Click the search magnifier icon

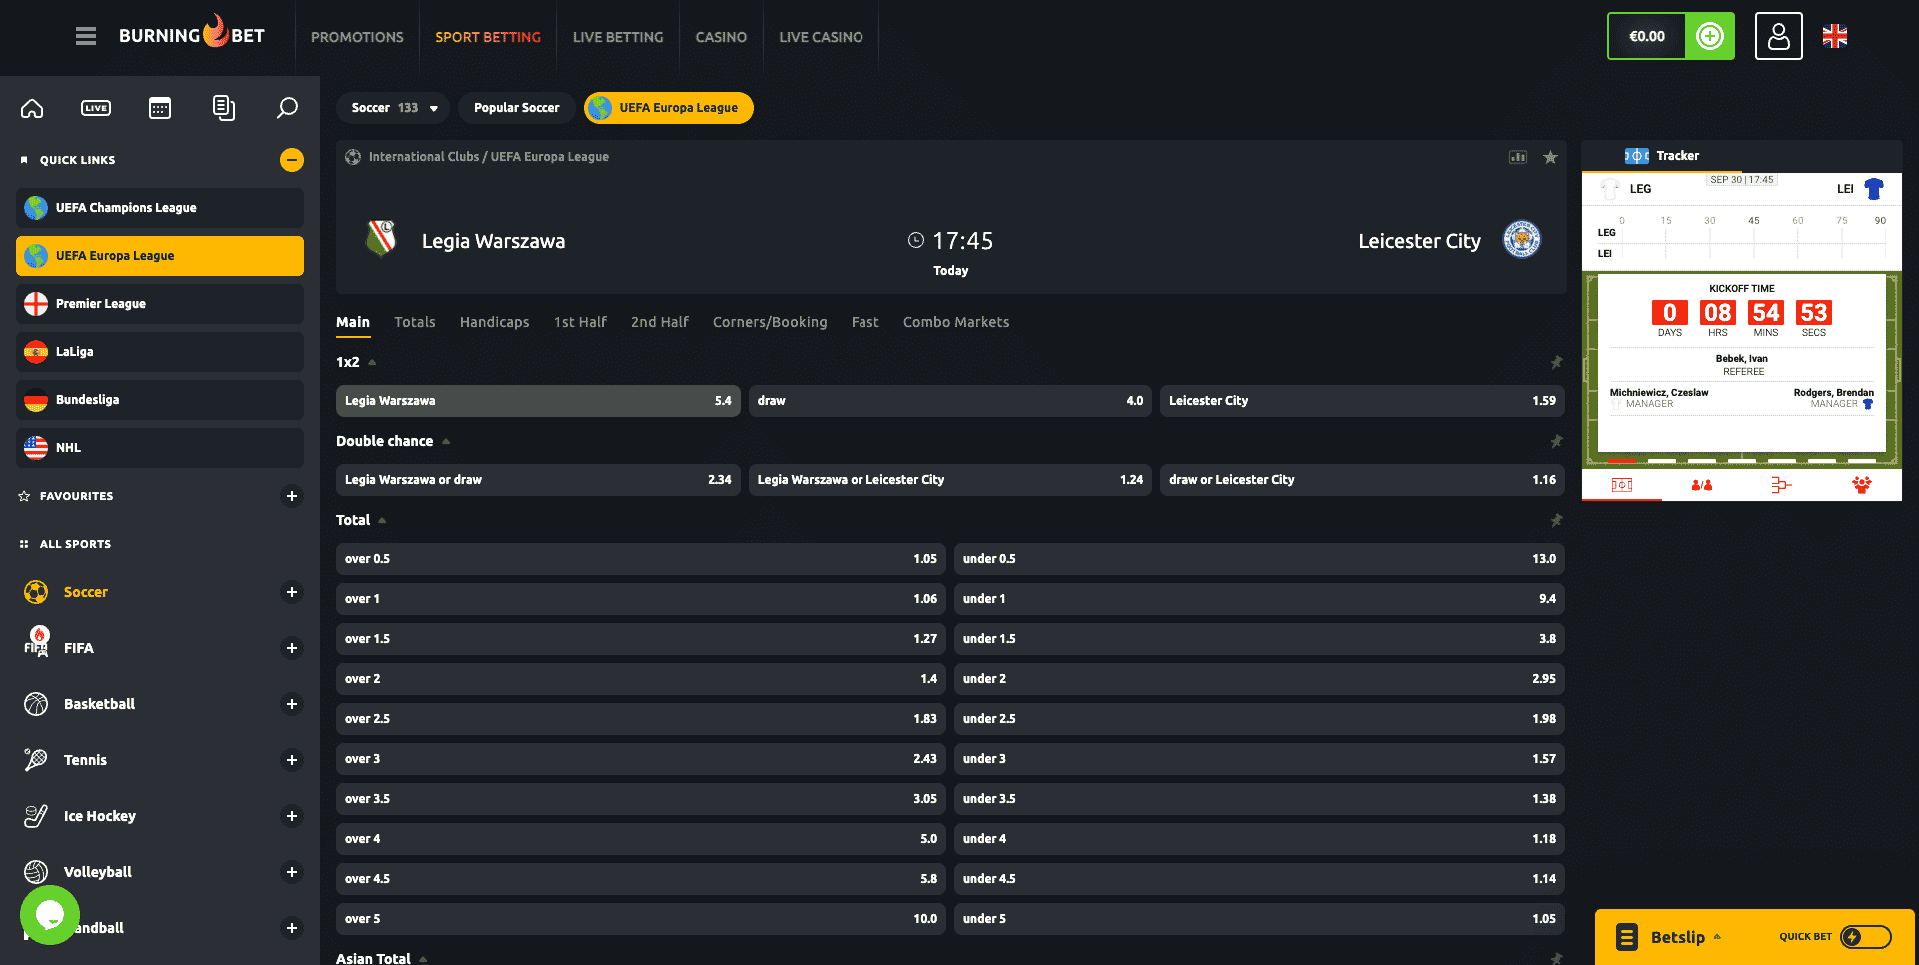click(287, 108)
